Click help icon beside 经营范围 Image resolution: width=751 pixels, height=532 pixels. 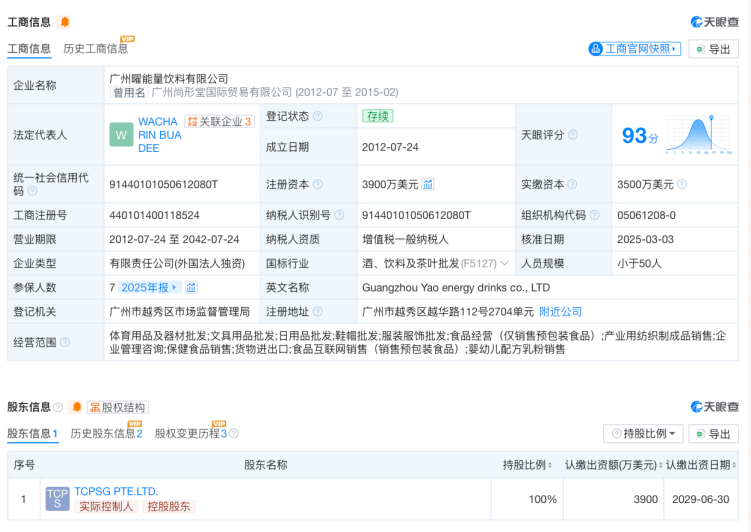(x=65, y=342)
